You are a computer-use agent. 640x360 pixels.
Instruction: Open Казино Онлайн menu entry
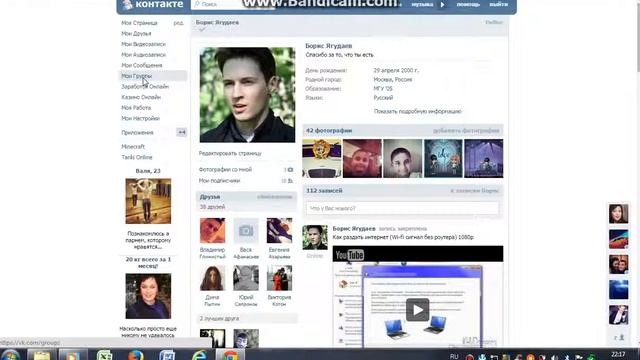(x=141, y=97)
